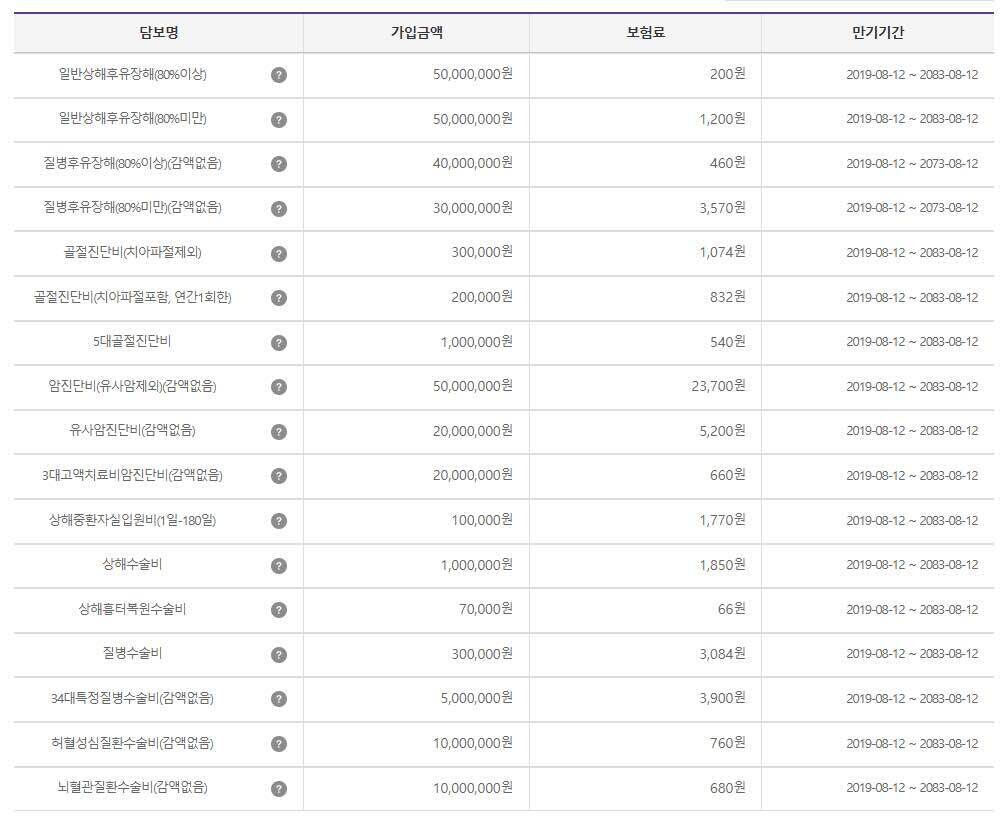Viewport: 1004px width, 819px height.
Task: Click question mark beside 뇌혈관질환수술비(감액없음)
Action: pos(279,788)
